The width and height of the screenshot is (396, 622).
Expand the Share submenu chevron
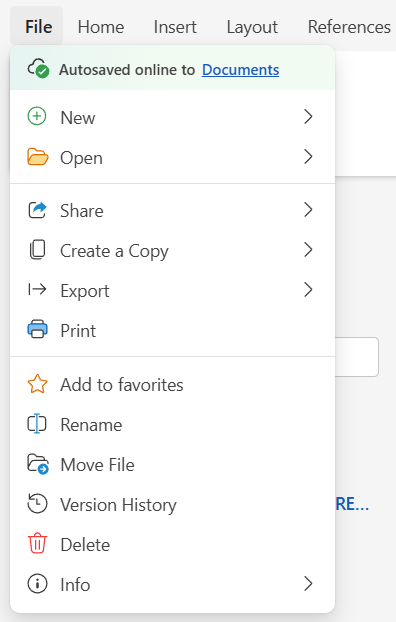308,210
